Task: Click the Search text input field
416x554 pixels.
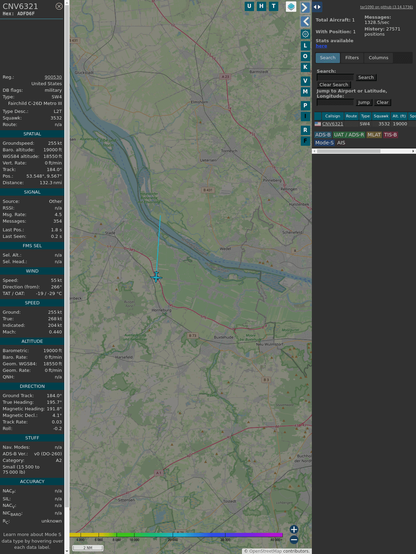Action: (335, 77)
